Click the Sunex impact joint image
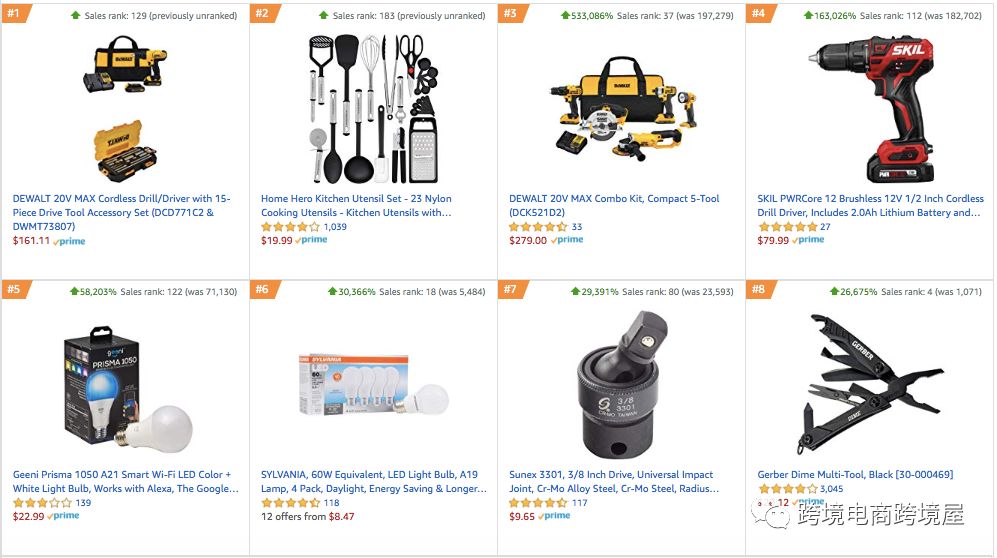This screenshot has height=558, width=997. (x=621, y=385)
